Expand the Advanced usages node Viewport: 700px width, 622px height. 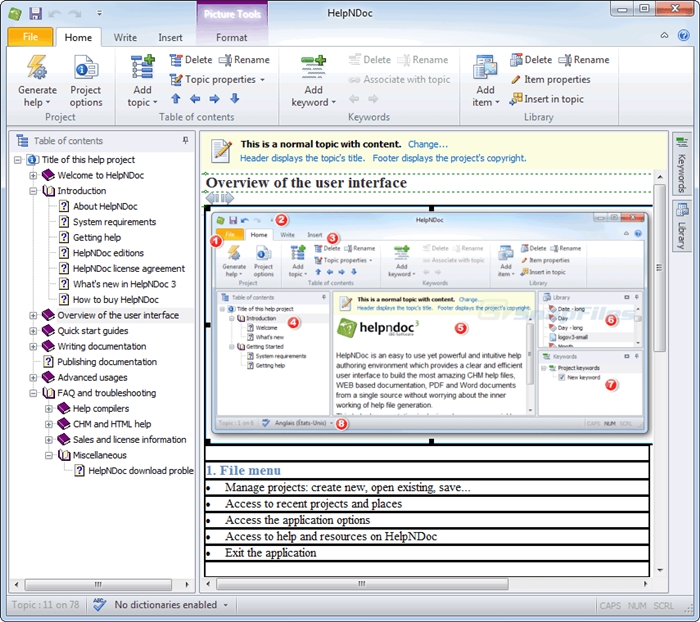(33, 378)
